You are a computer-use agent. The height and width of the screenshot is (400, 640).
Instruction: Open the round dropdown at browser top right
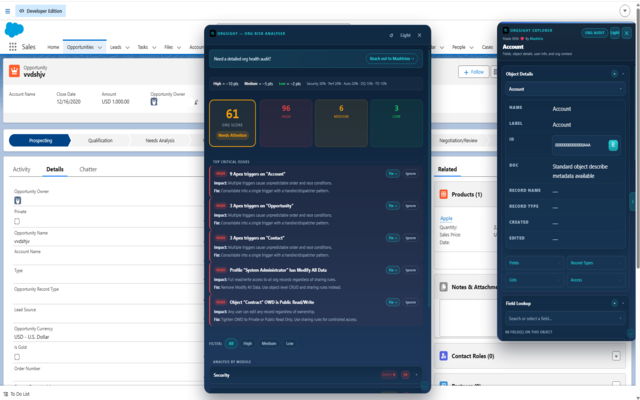coord(624,11)
